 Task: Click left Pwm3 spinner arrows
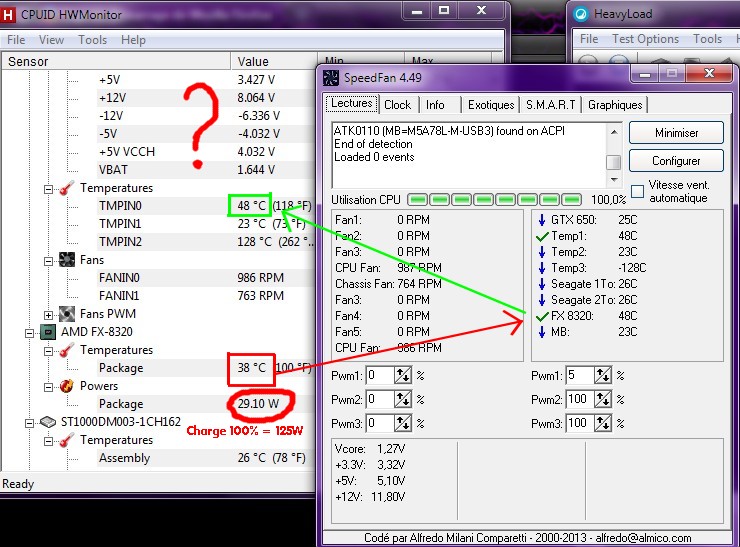403,423
